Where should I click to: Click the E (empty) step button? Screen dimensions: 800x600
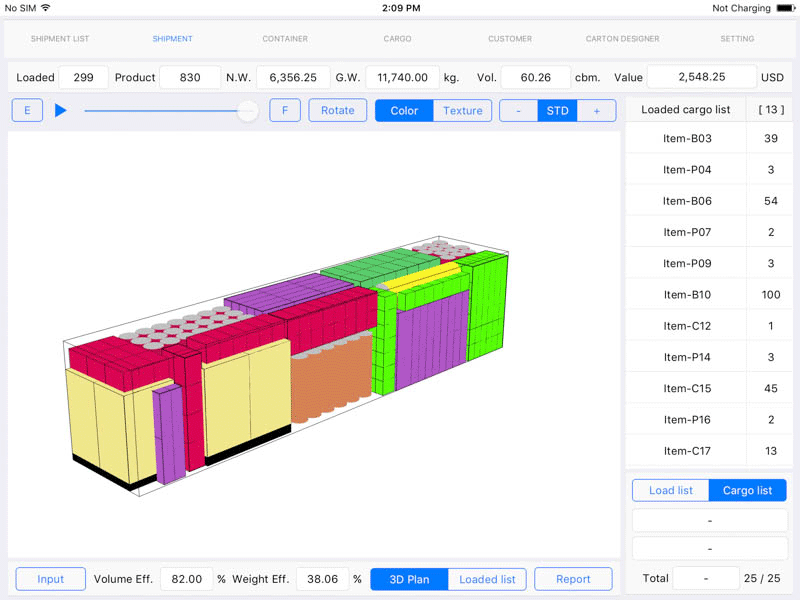pos(27,110)
